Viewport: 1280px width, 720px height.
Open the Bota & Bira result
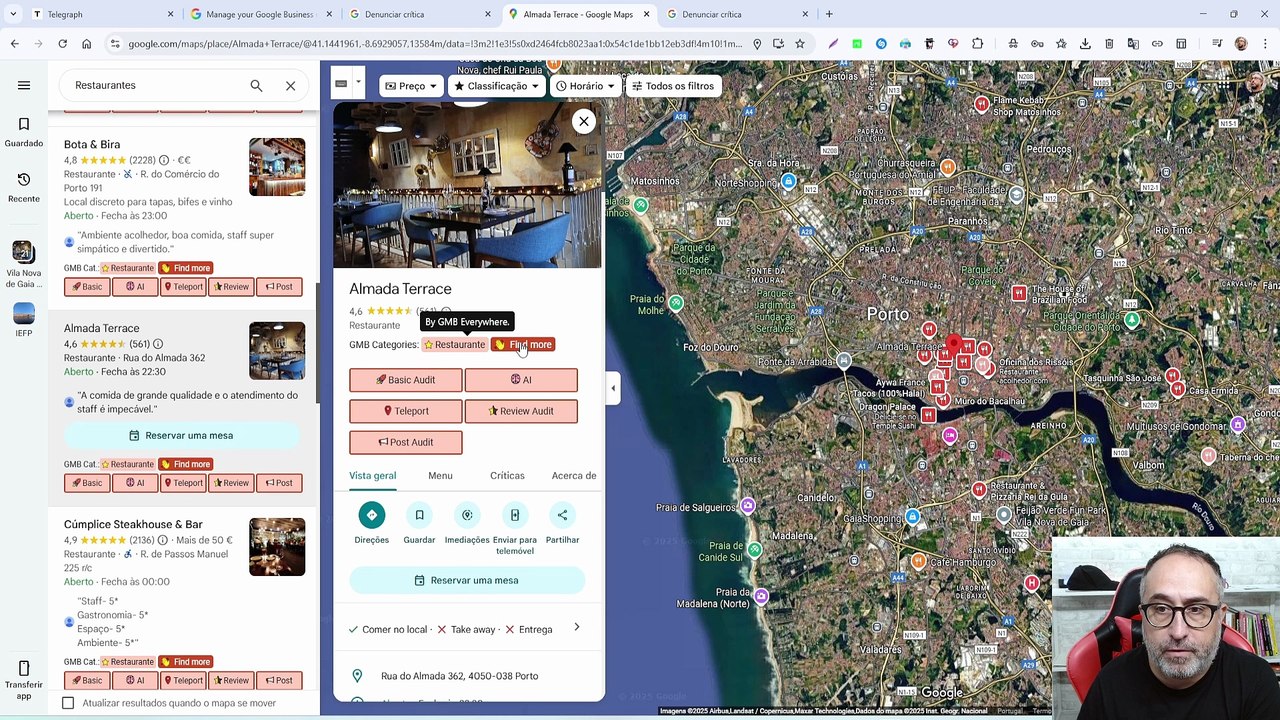(x=92, y=145)
